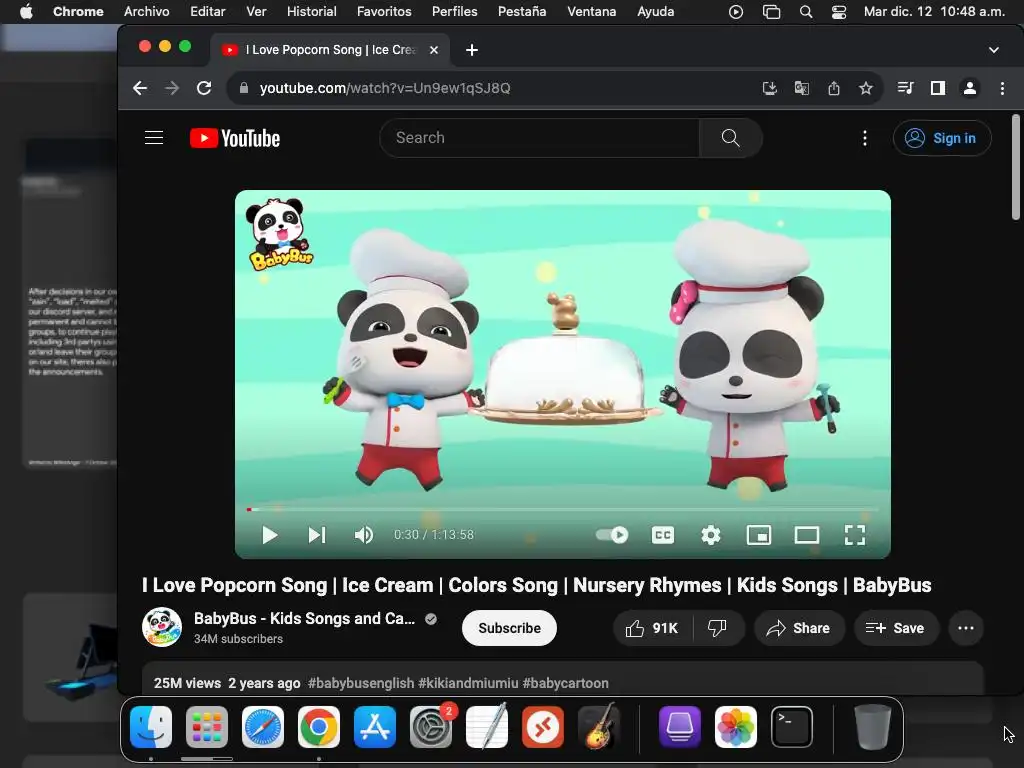The image size is (1024, 768).
Task: Skip to the next video
Action: 317,536
